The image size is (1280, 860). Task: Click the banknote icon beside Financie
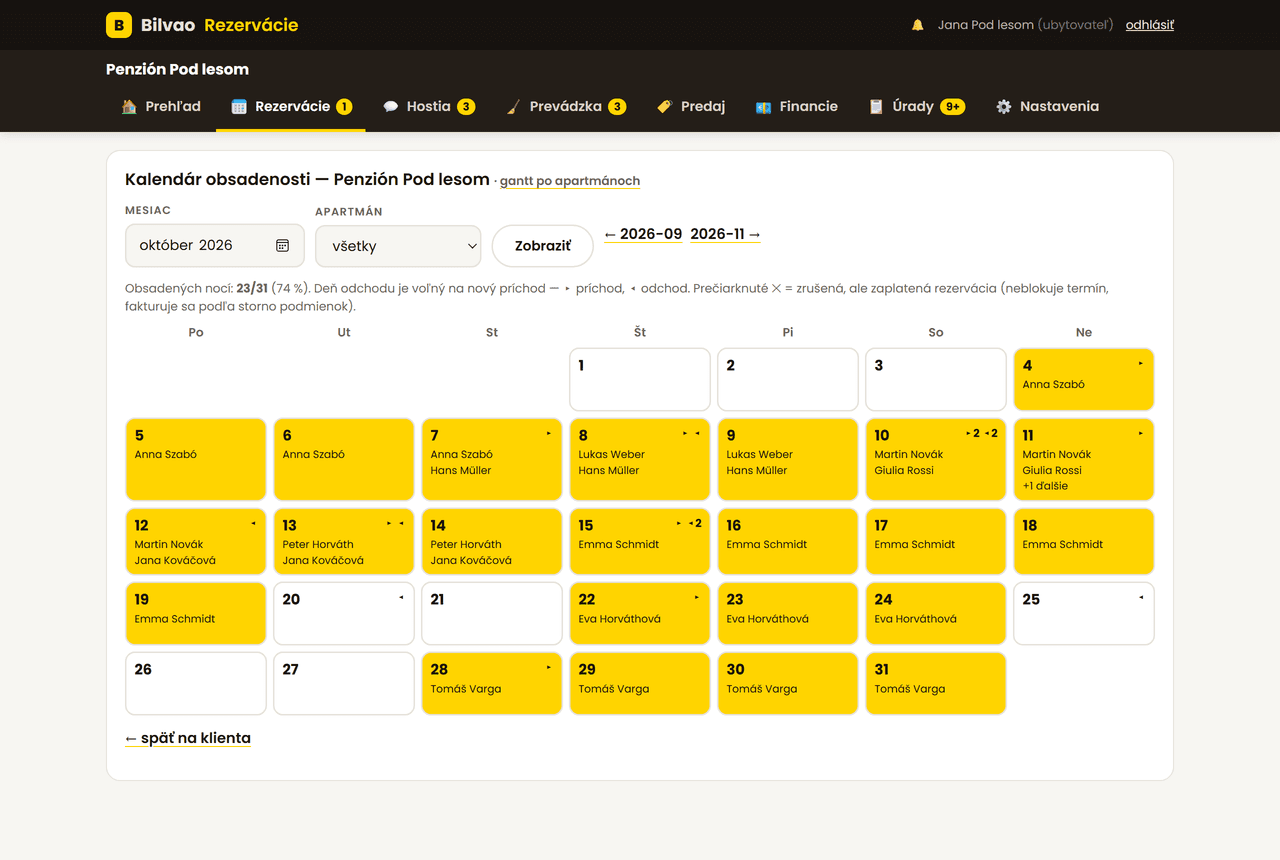coord(763,106)
